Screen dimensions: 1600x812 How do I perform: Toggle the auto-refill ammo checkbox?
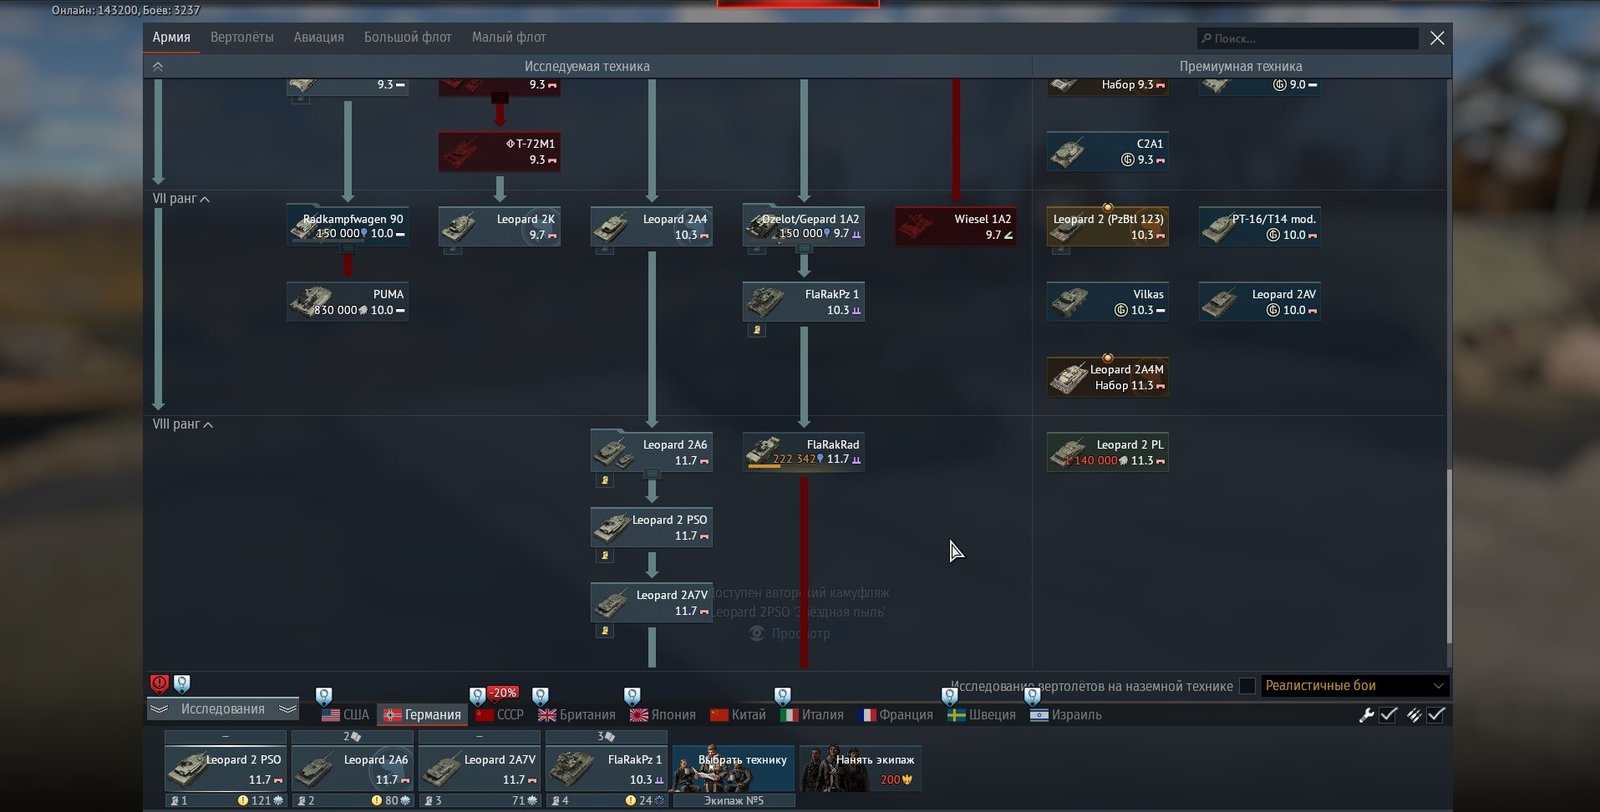1436,715
